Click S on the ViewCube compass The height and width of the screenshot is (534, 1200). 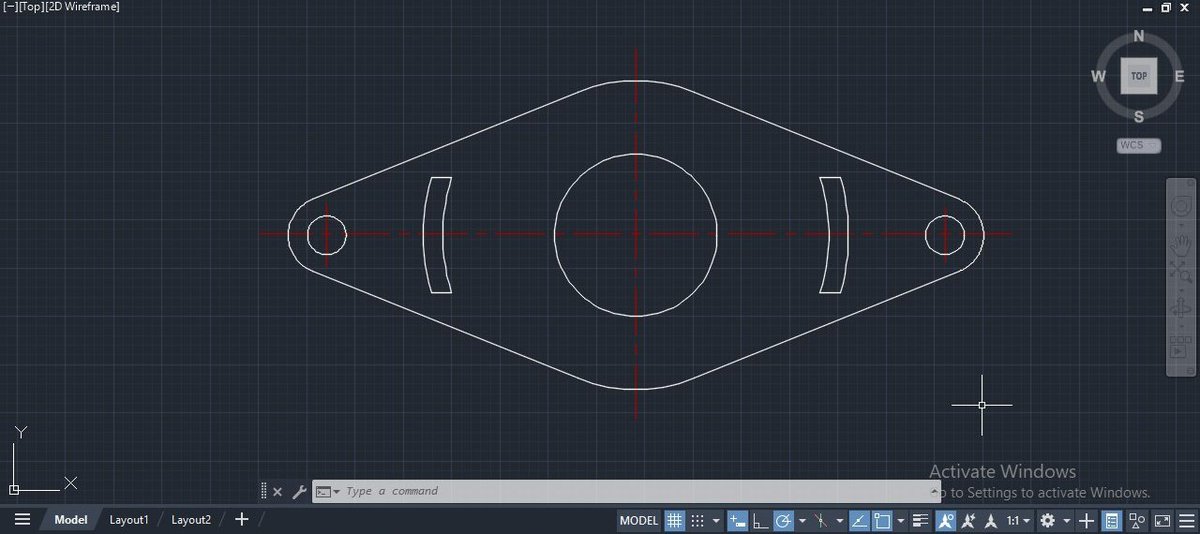[x=1139, y=116]
